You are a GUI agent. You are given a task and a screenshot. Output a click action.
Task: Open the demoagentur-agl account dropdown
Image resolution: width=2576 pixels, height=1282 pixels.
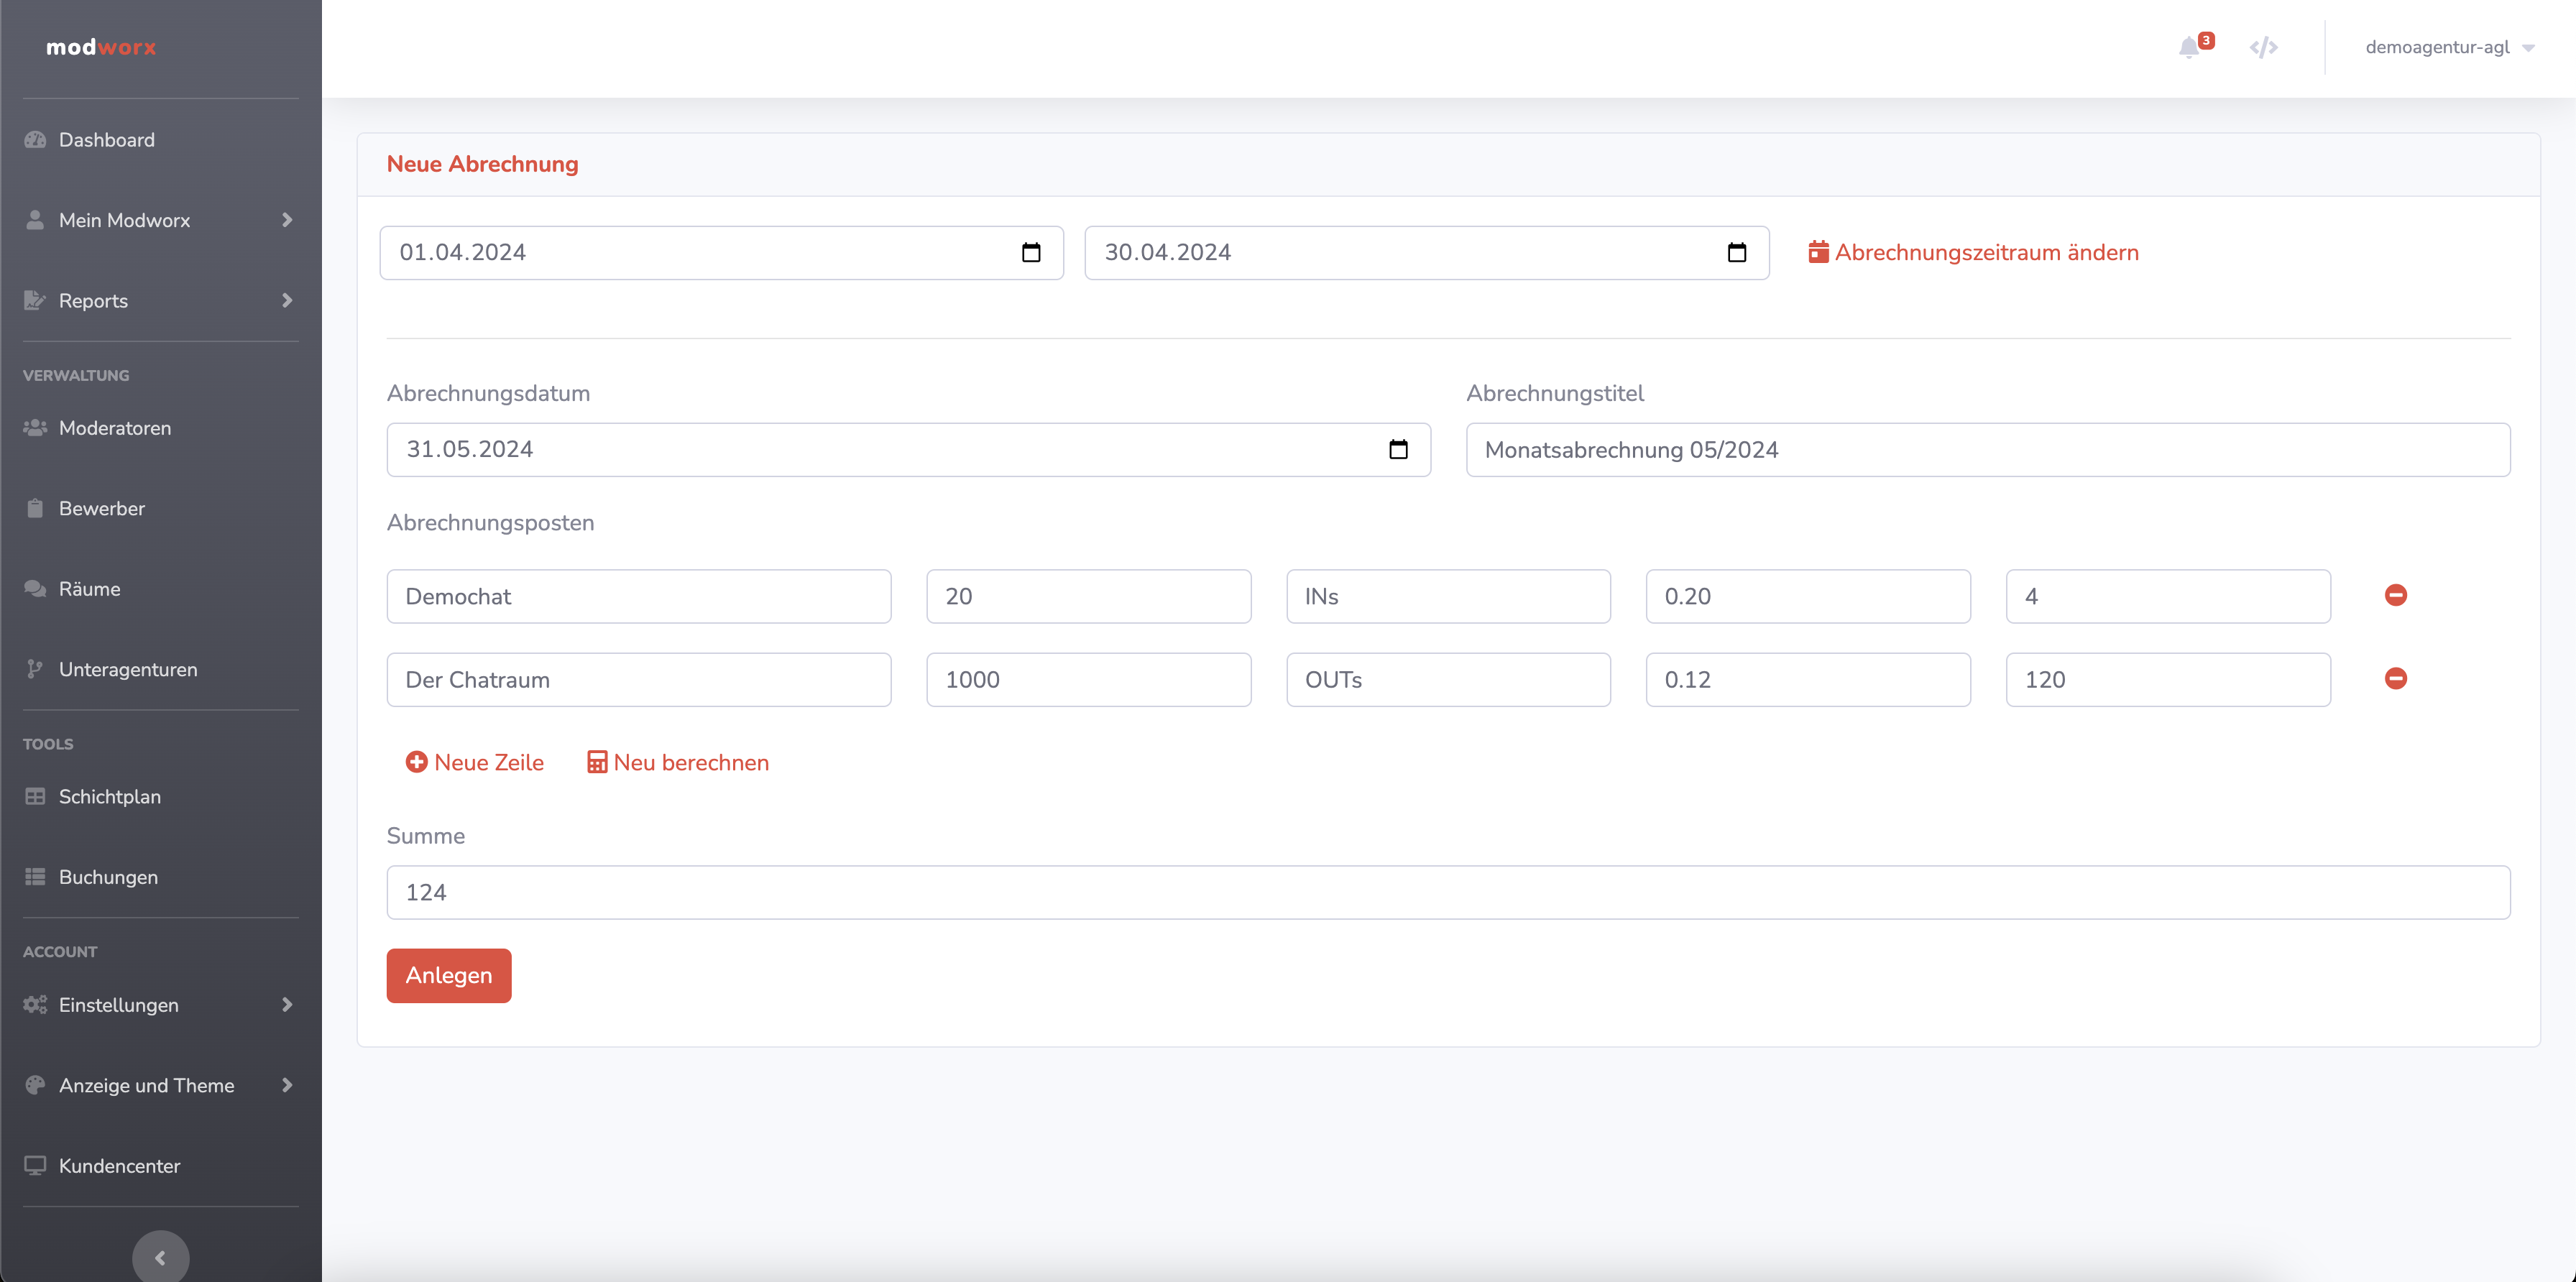coord(2448,47)
